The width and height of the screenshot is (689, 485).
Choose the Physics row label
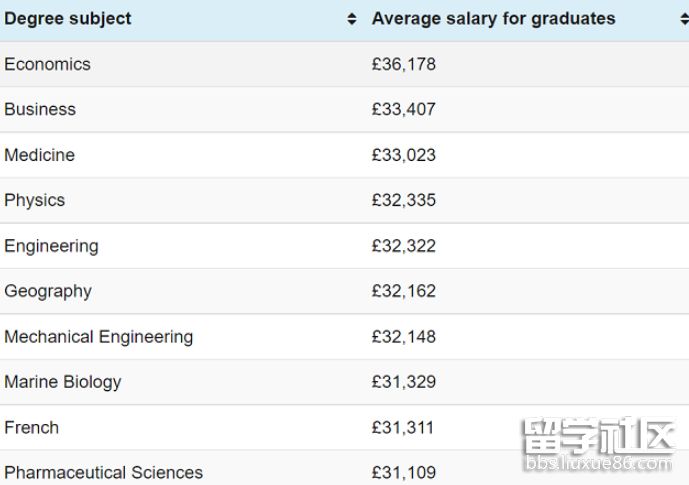34,200
